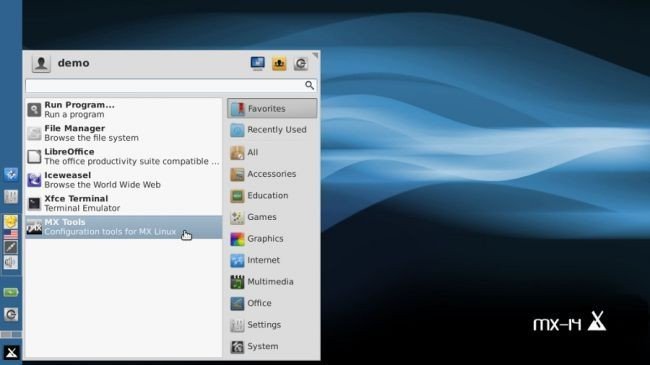Image resolution: width=650 pixels, height=365 pixels.
Task: Open the Multimedia category
Action: coord(272,282)
